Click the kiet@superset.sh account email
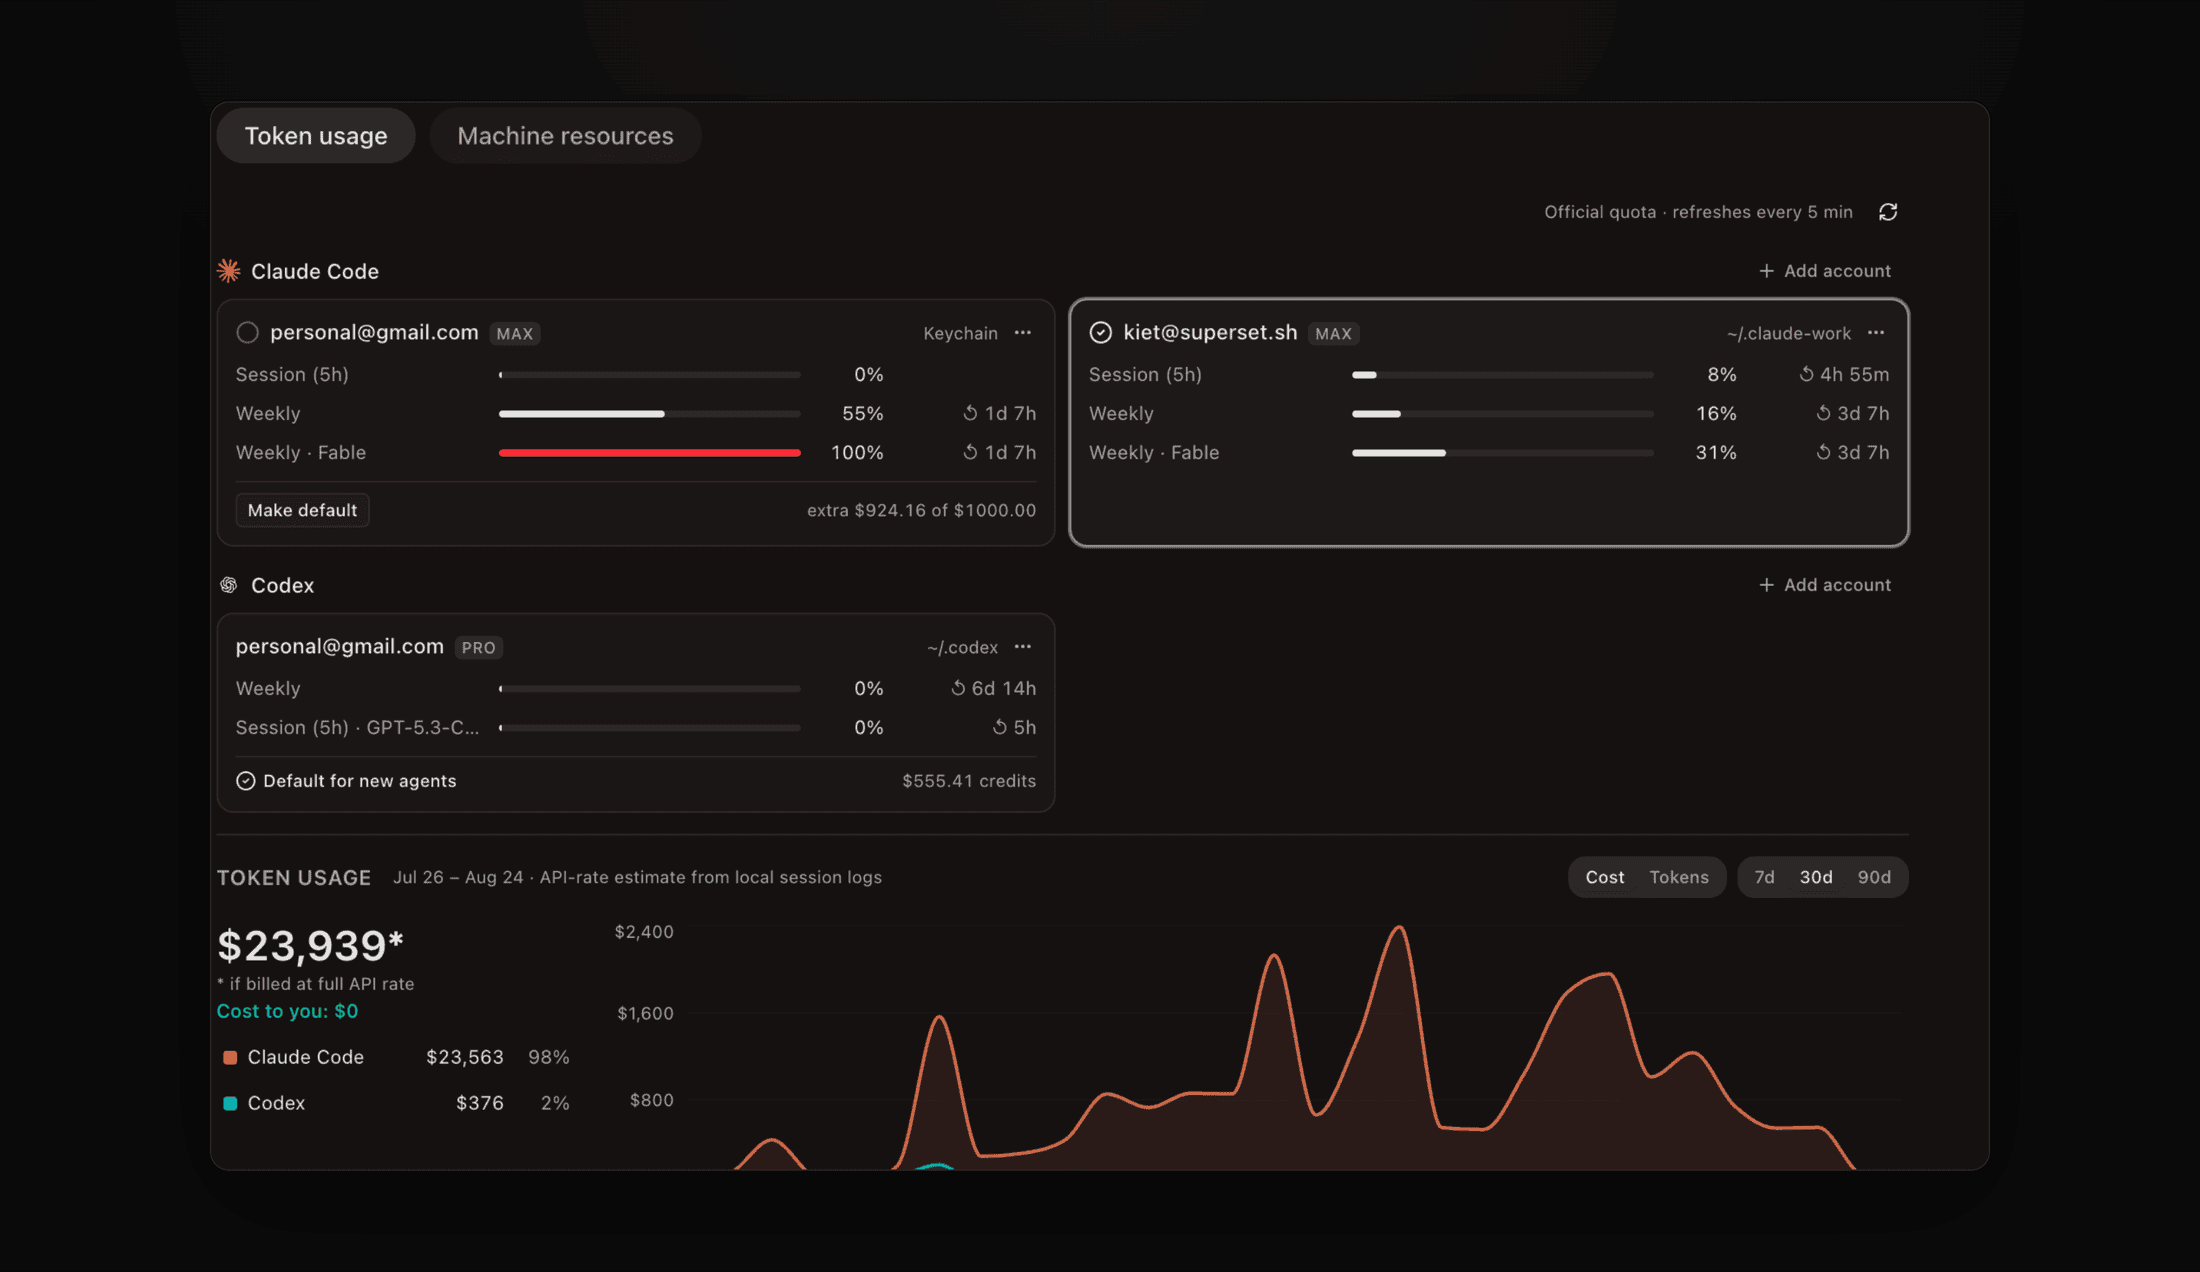 tap(1210, 332)
